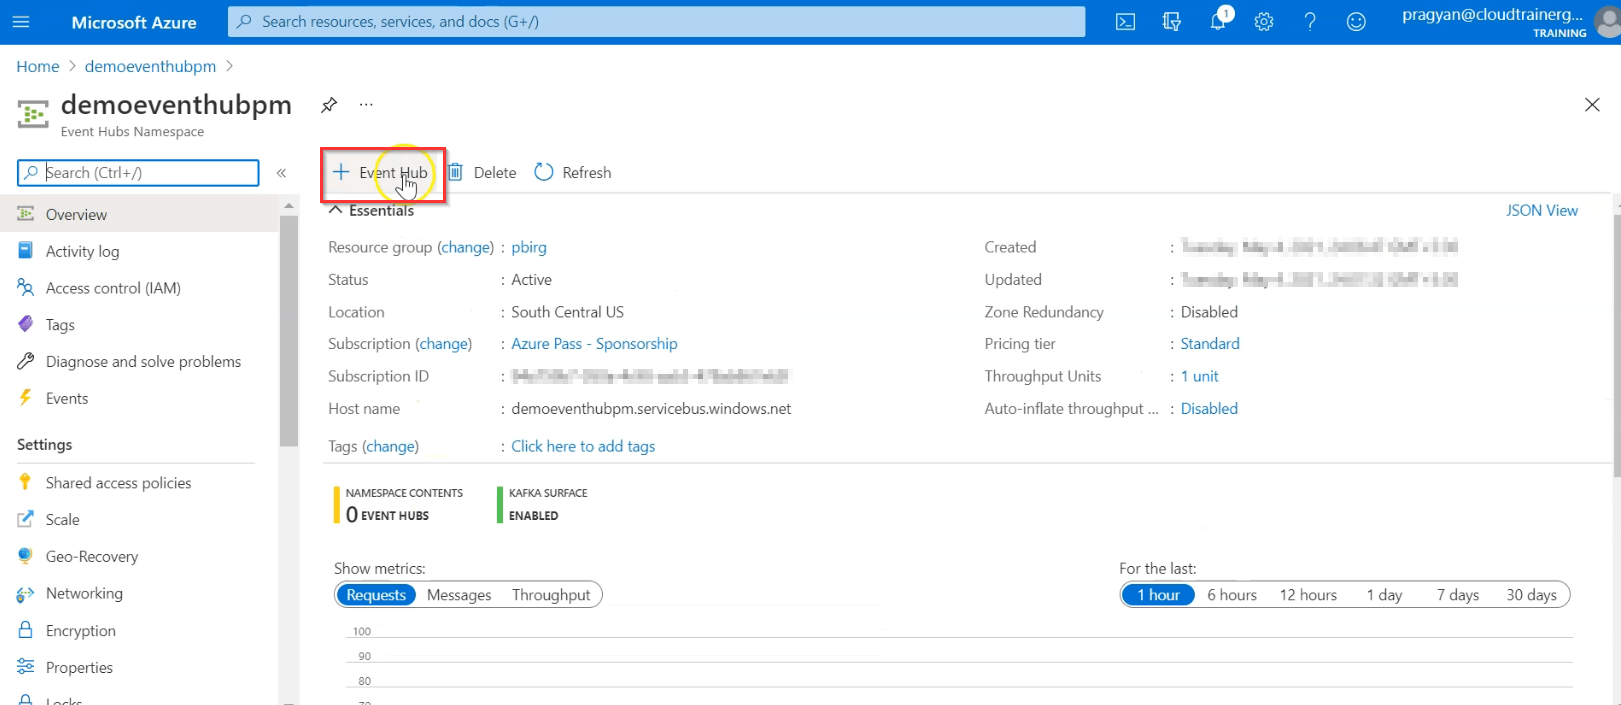The height and width of the screenshot is (705, 1621).
Task: Open the 1 unit throughput link
Action: (1199, 376)
